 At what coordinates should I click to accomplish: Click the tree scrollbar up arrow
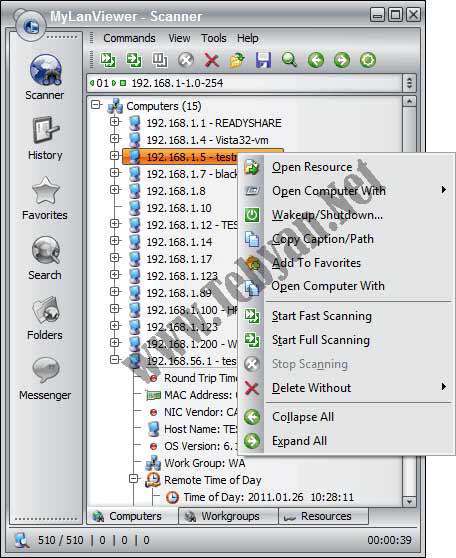tap(409, 101)
